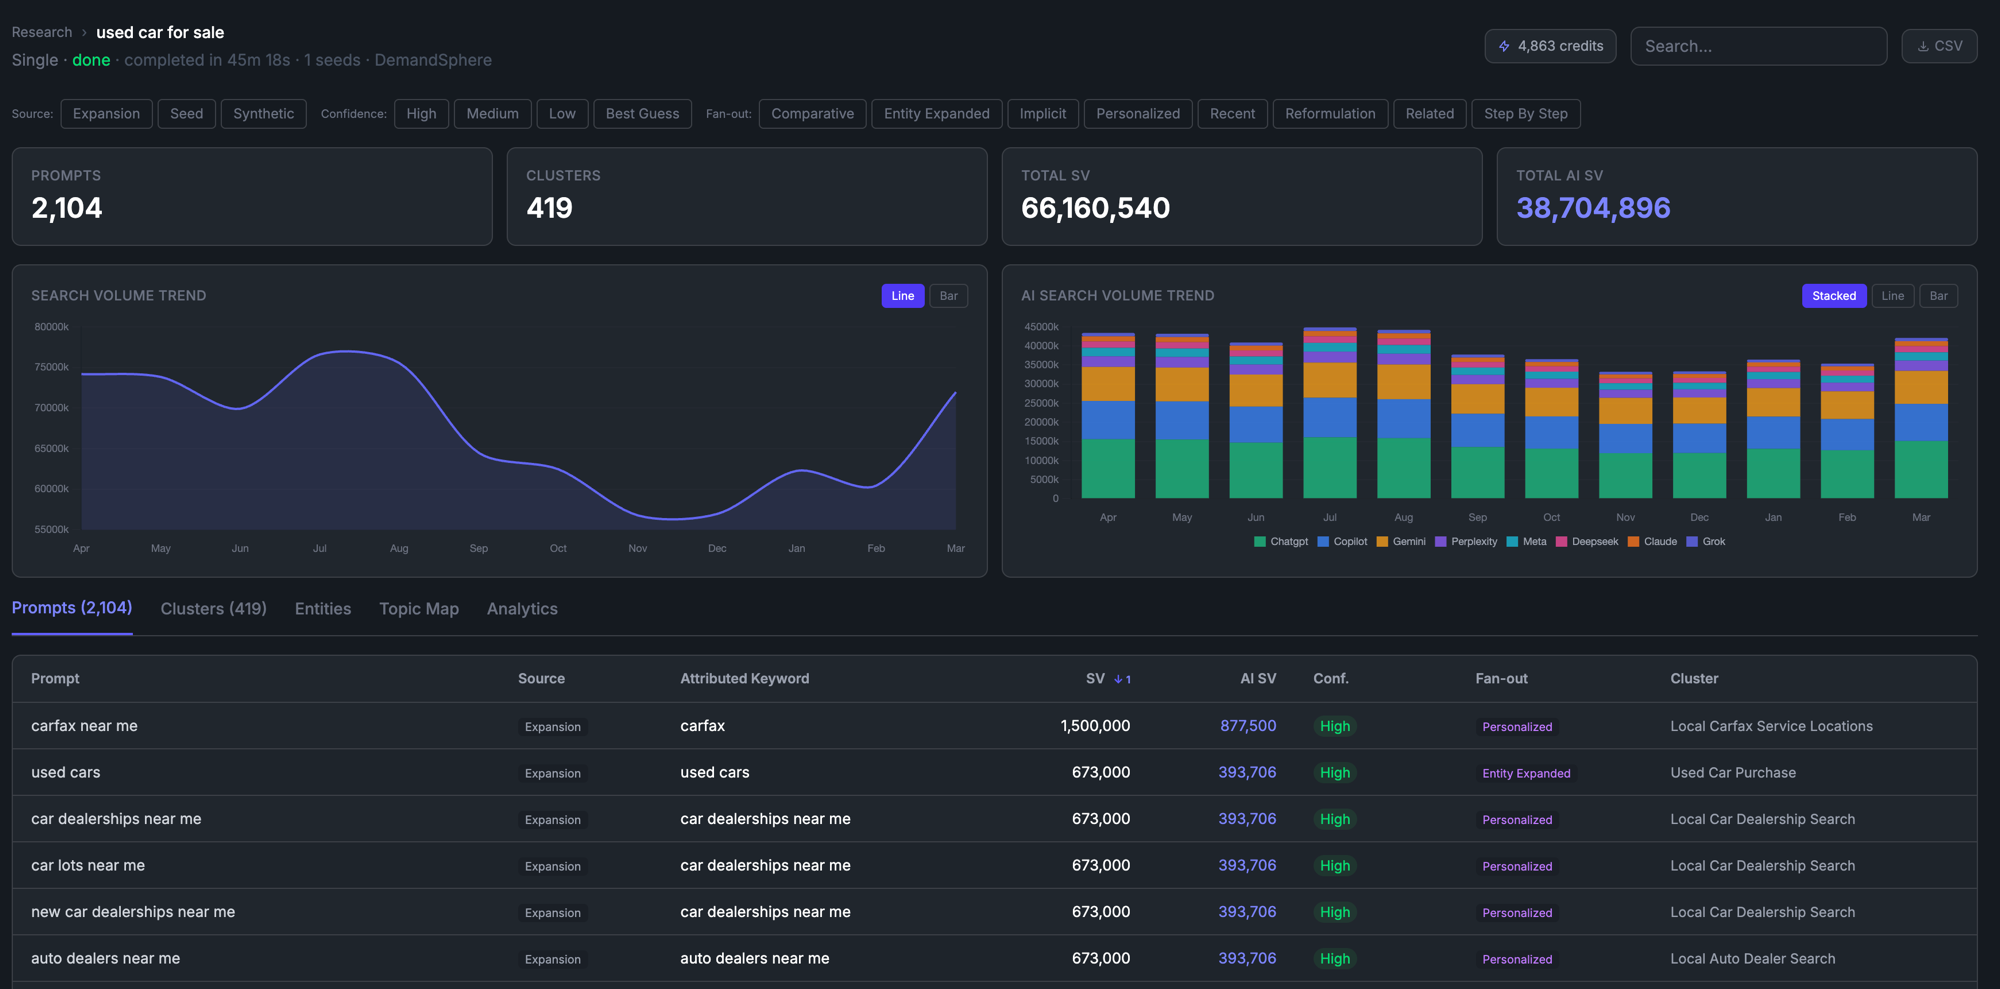
Task: Enable Stacked view on the AI chart
Action: tap(1833, 296)
